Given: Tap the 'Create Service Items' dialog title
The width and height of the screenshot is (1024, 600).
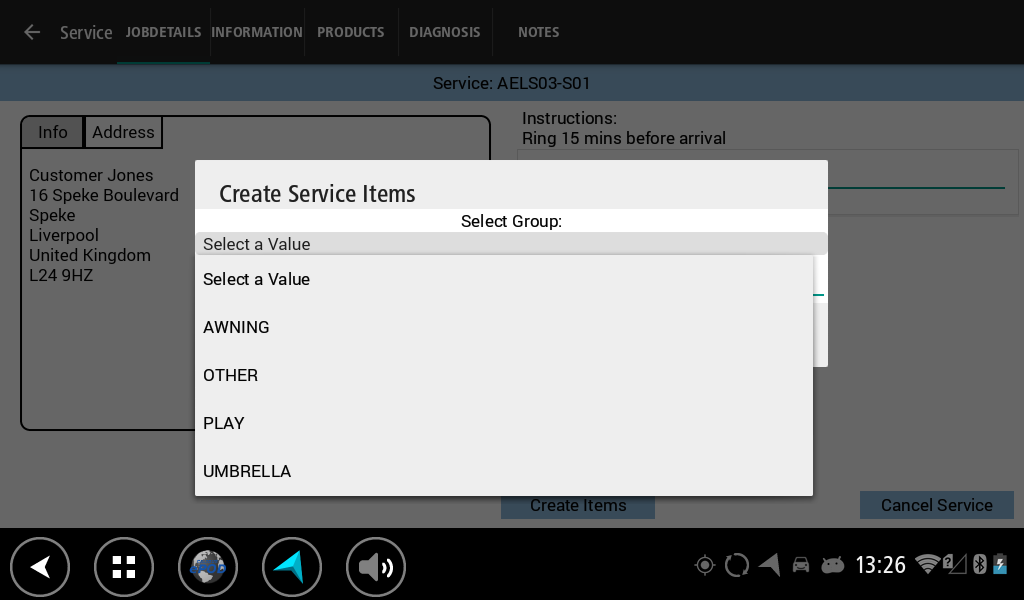Looking at the screenshot, I should [x=317, y=194].
